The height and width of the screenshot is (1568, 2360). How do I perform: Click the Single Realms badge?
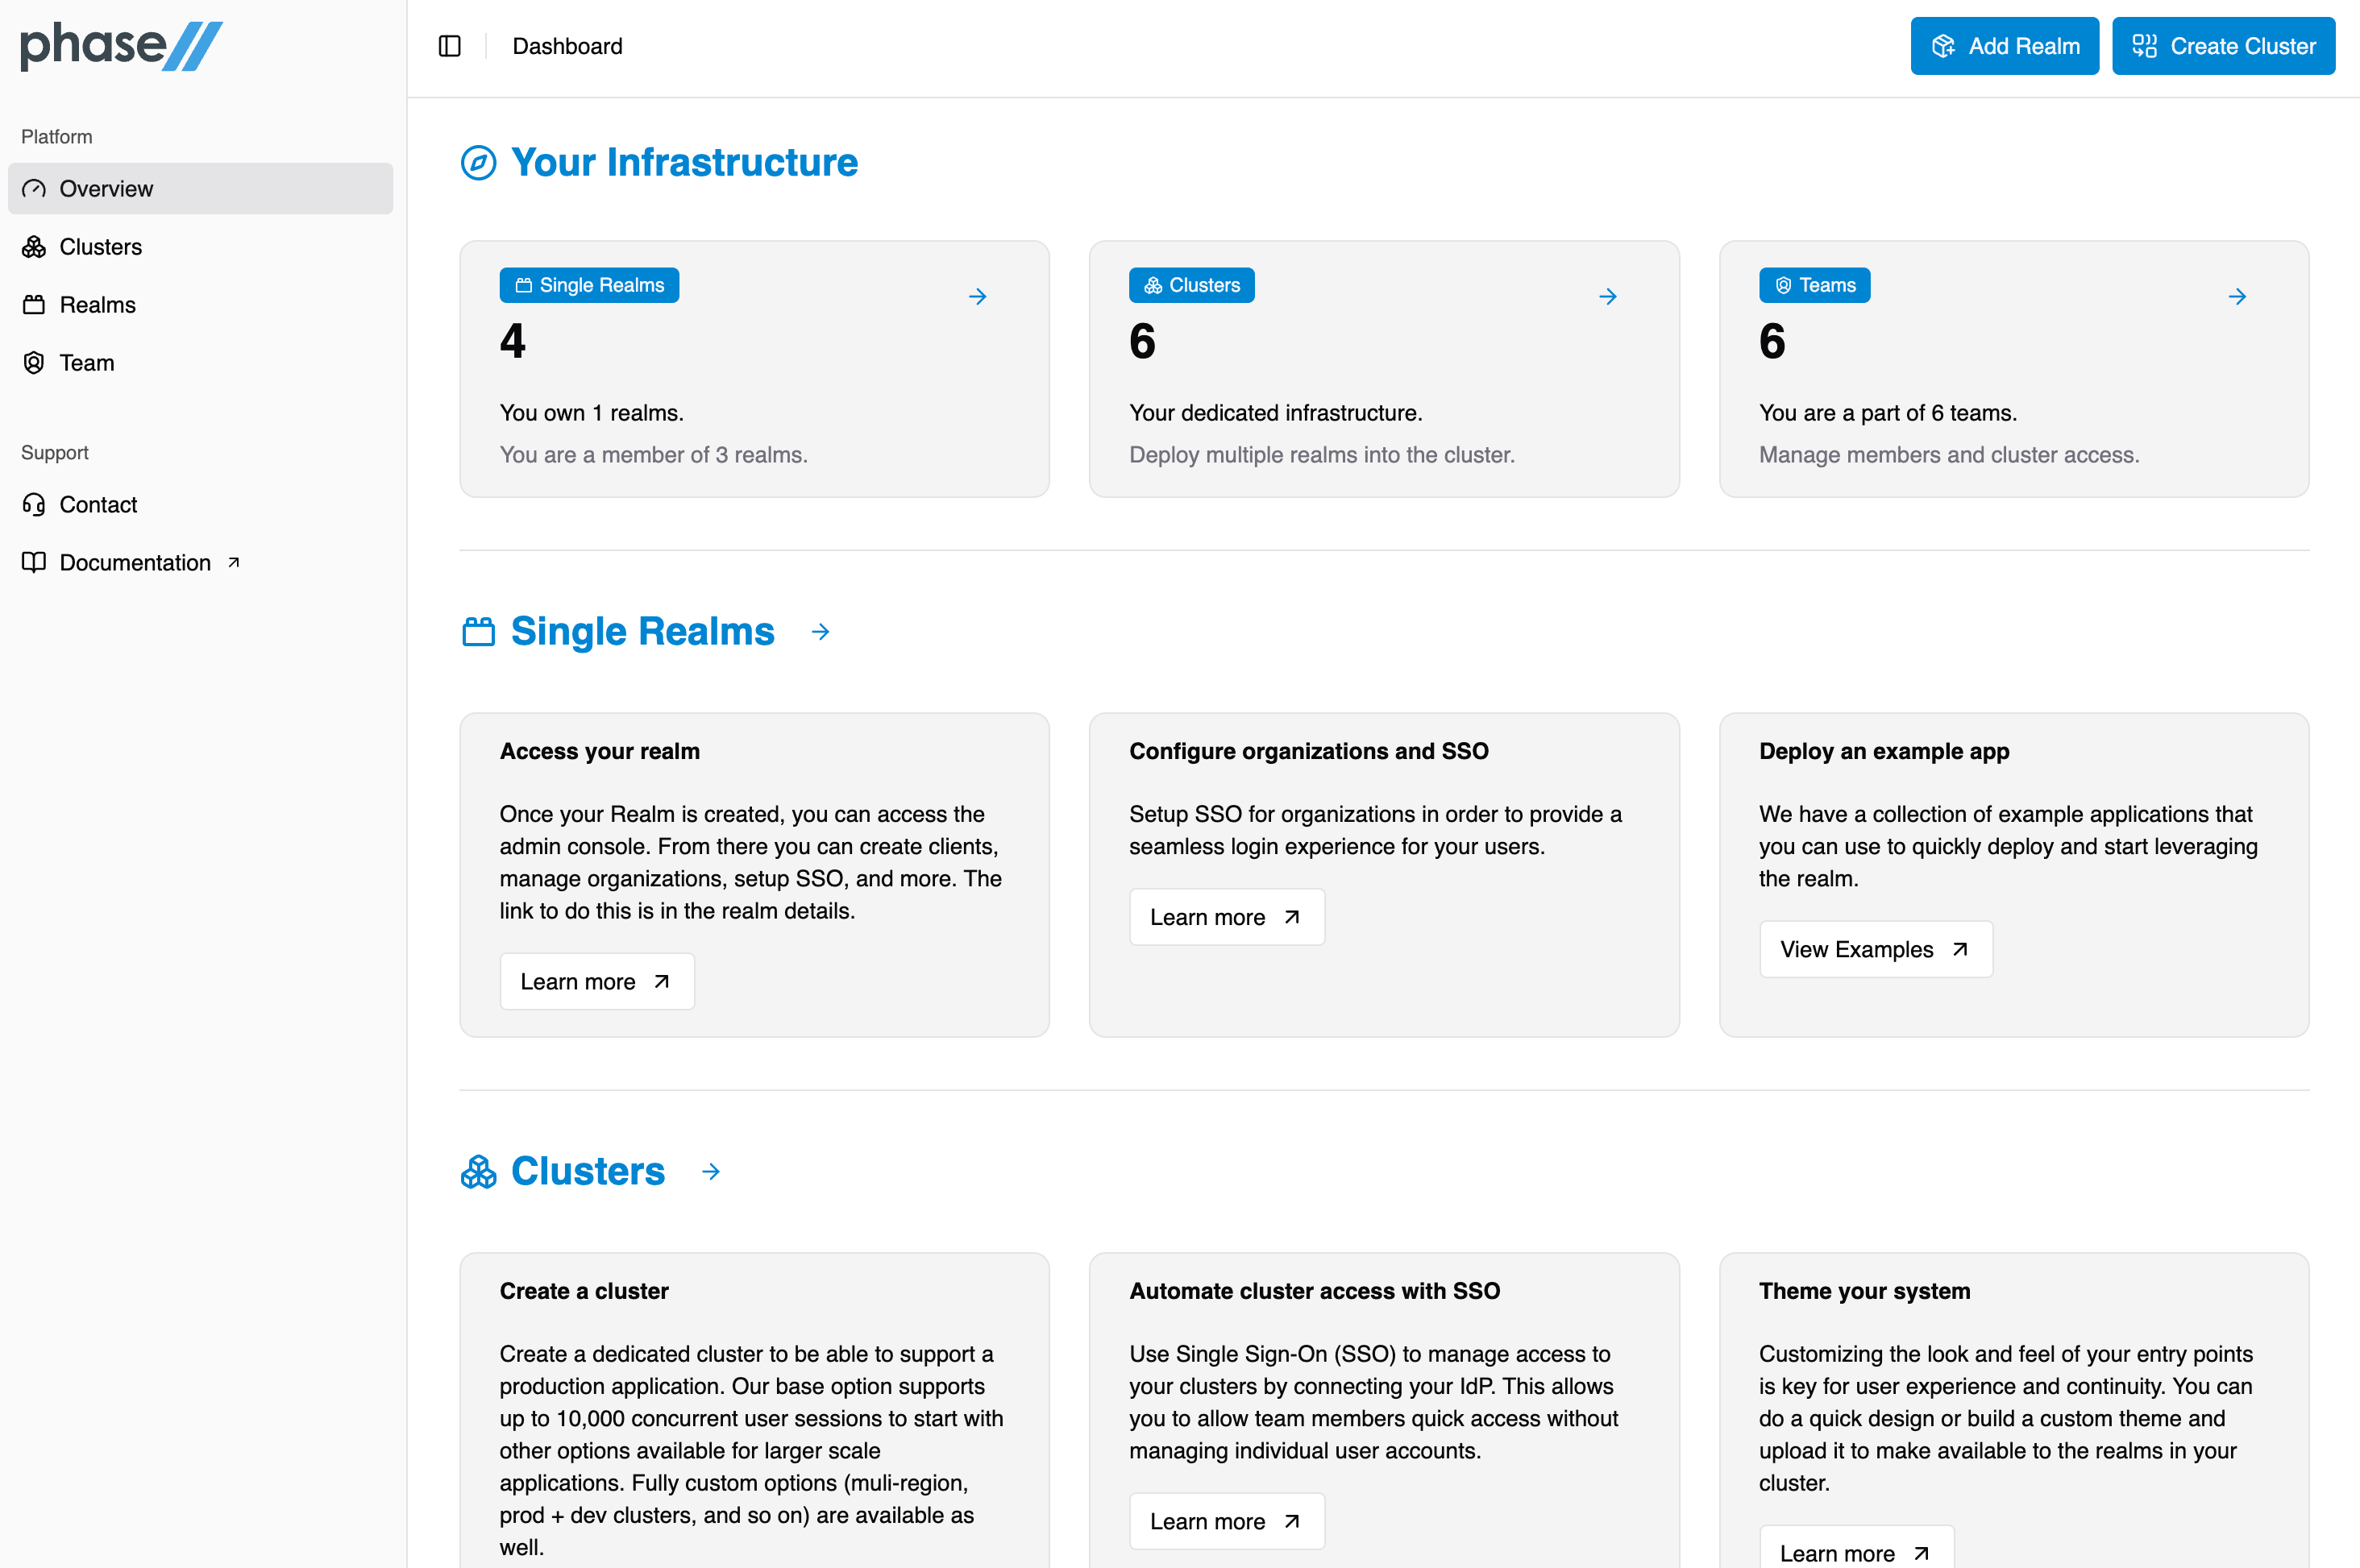589,285
